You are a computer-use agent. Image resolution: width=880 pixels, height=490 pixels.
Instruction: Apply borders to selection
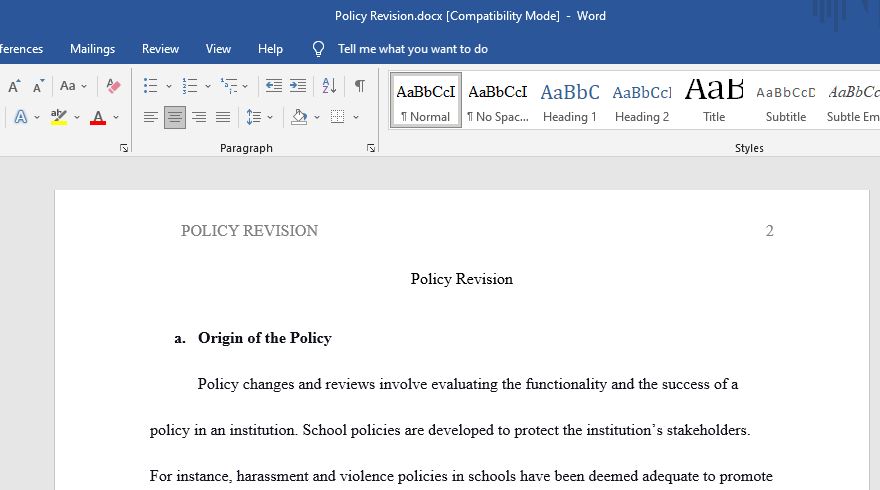(337, 117)
